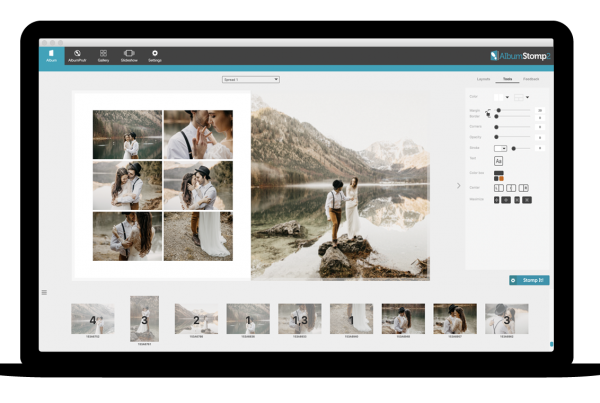Select top-right close-up photo in grid
600x403 pixels.
click(x=198, y=135)
